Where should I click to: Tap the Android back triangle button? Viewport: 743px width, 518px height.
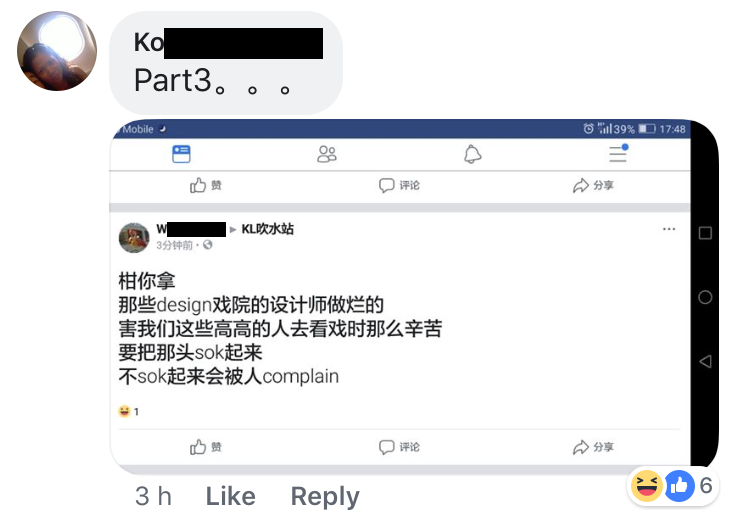(705, 361)
